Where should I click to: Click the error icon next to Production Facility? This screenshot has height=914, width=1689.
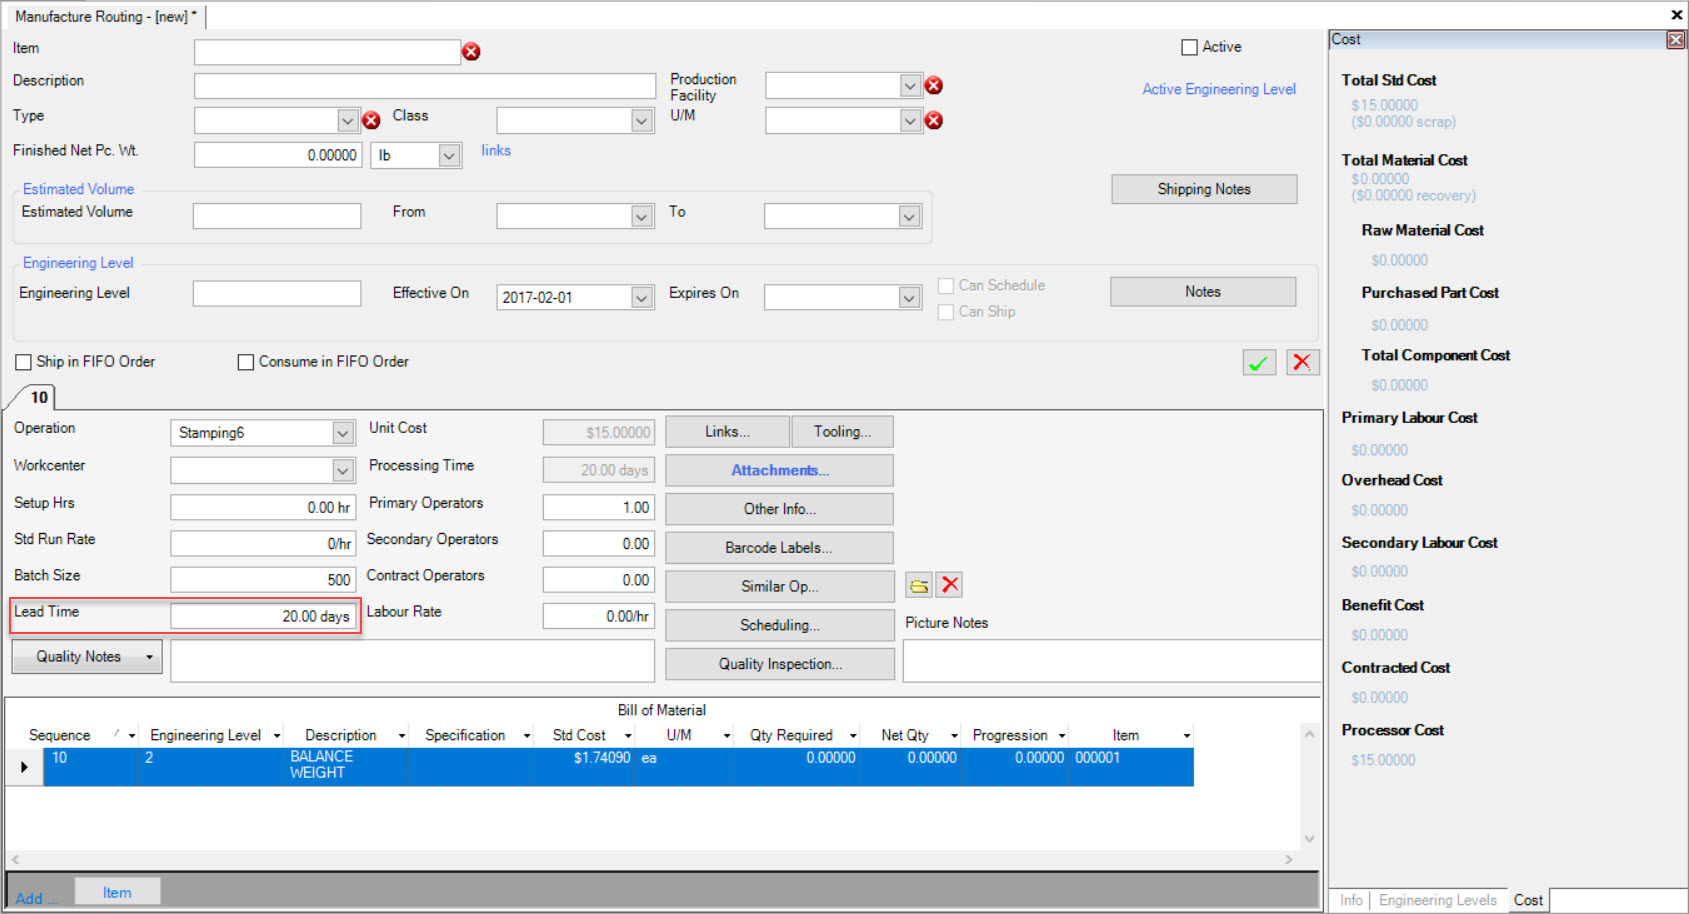[934, 86]
